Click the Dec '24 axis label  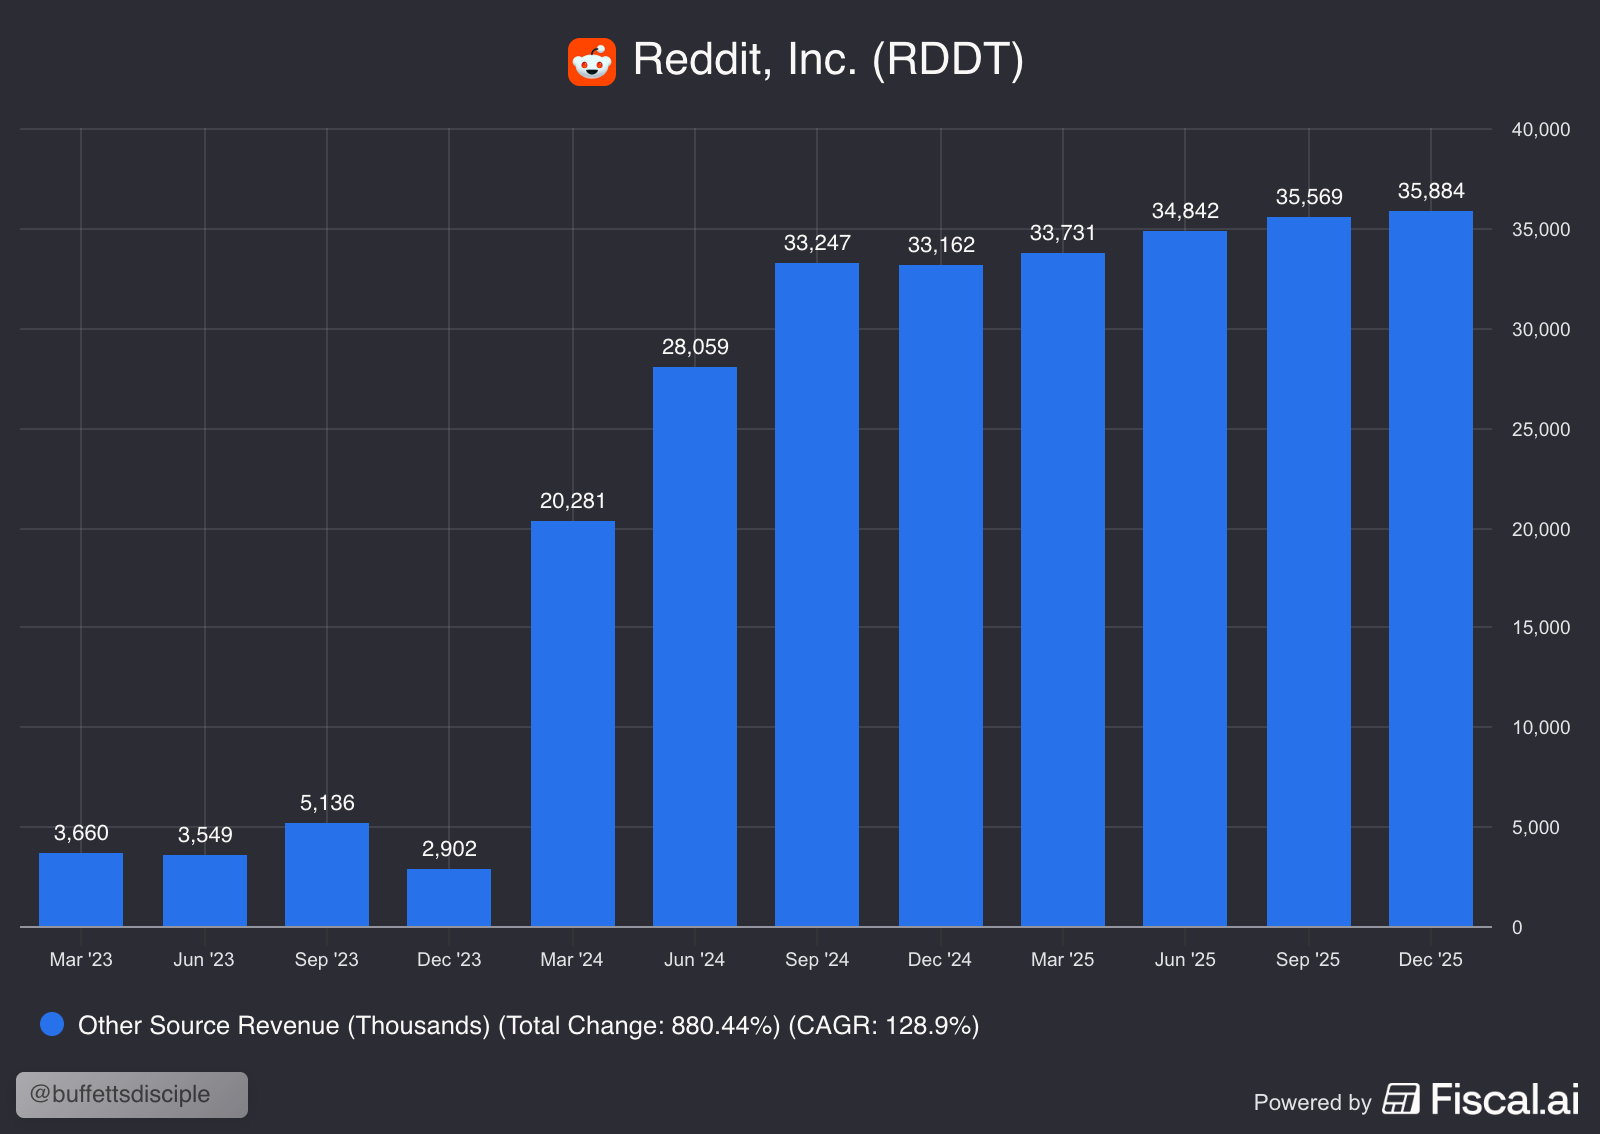point(940,959)
